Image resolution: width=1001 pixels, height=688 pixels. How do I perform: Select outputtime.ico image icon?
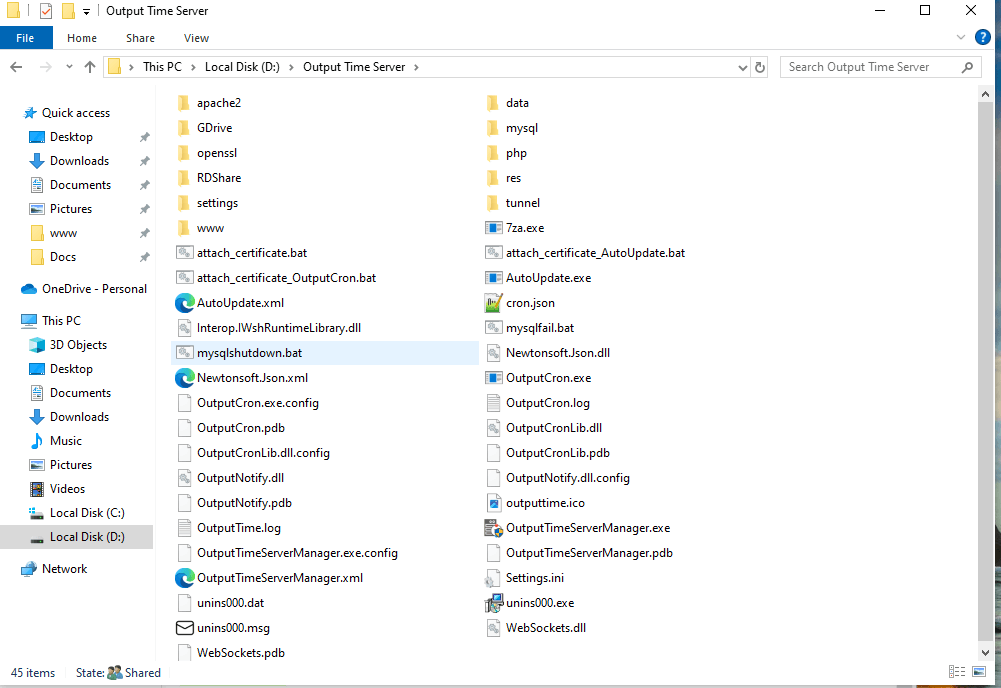[x=493, y=503]
